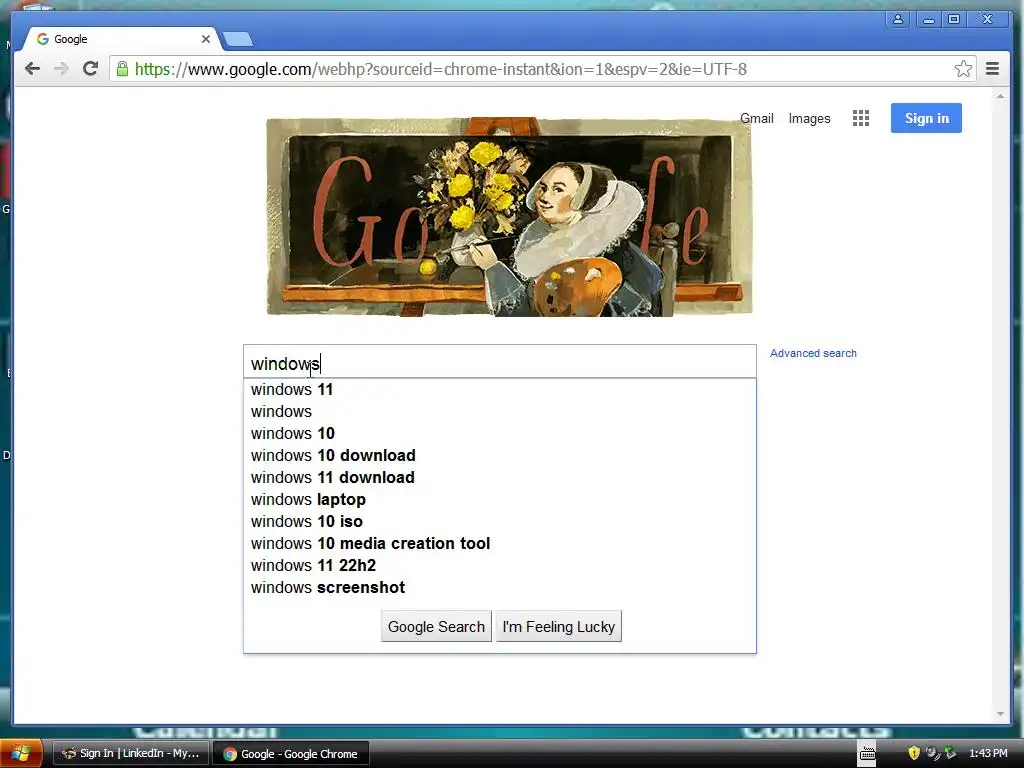The height and width of the screenshot is (768, 1024).
Task: Select suggestion "windows 11"
Action: click(500, 390)
